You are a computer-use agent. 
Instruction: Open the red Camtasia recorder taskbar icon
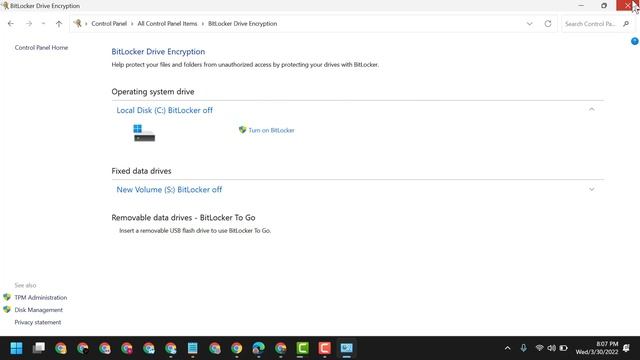coord(324,348)
